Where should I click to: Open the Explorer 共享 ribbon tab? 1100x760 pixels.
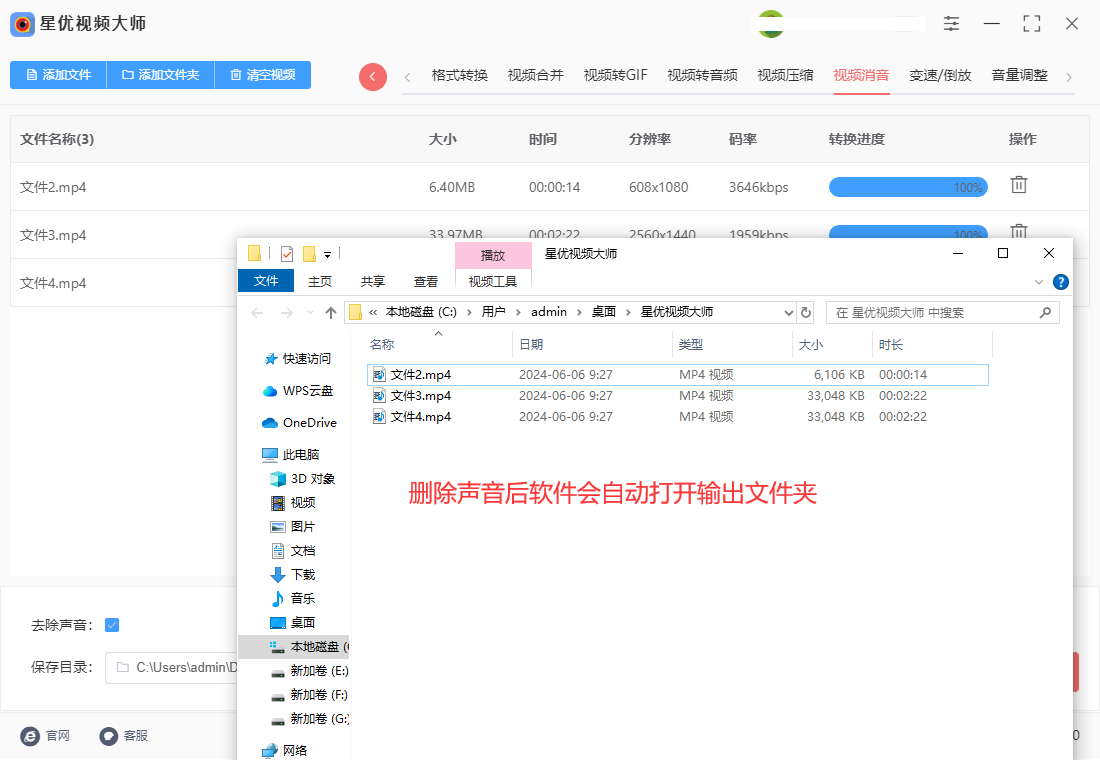tap(373, 281)
